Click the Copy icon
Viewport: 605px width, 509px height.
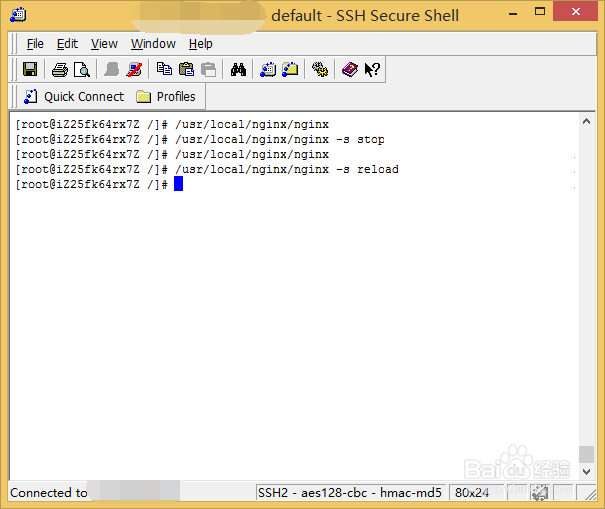(x=164, y=69)
